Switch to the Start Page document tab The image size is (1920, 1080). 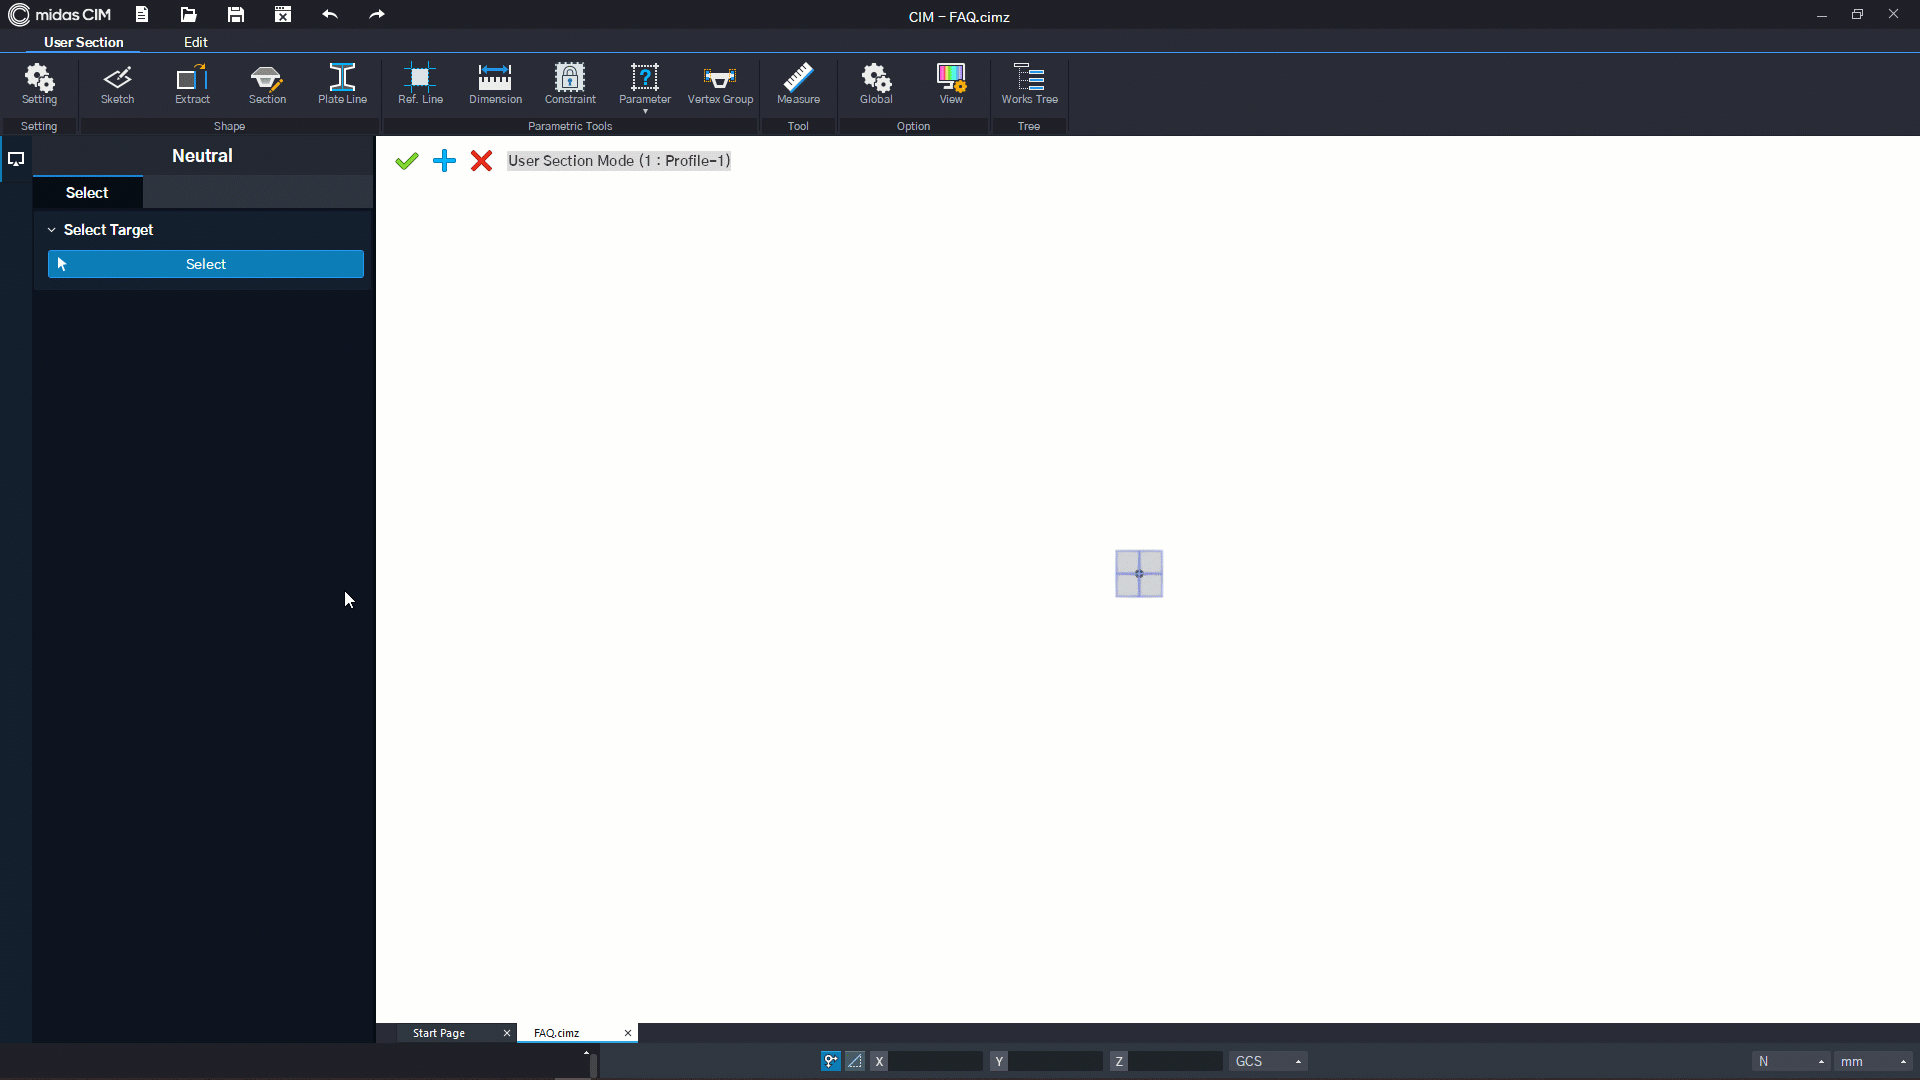tap(439, 1033)
